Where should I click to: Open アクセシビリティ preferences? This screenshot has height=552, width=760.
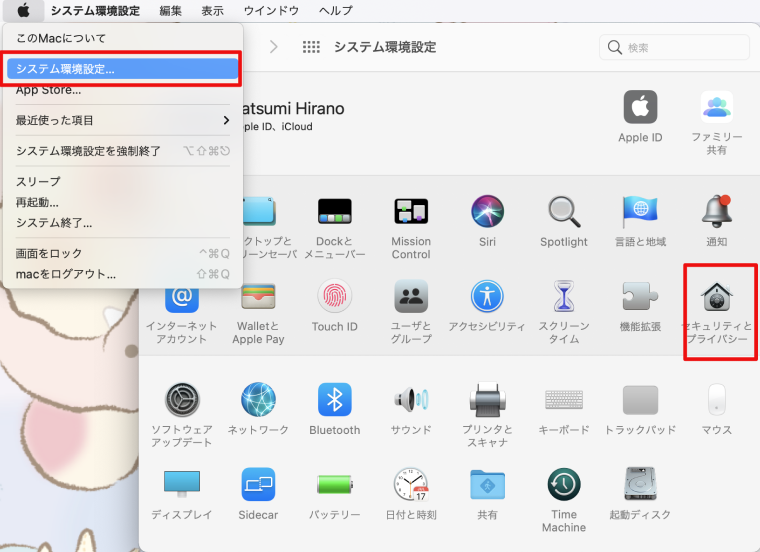(487, 306)
